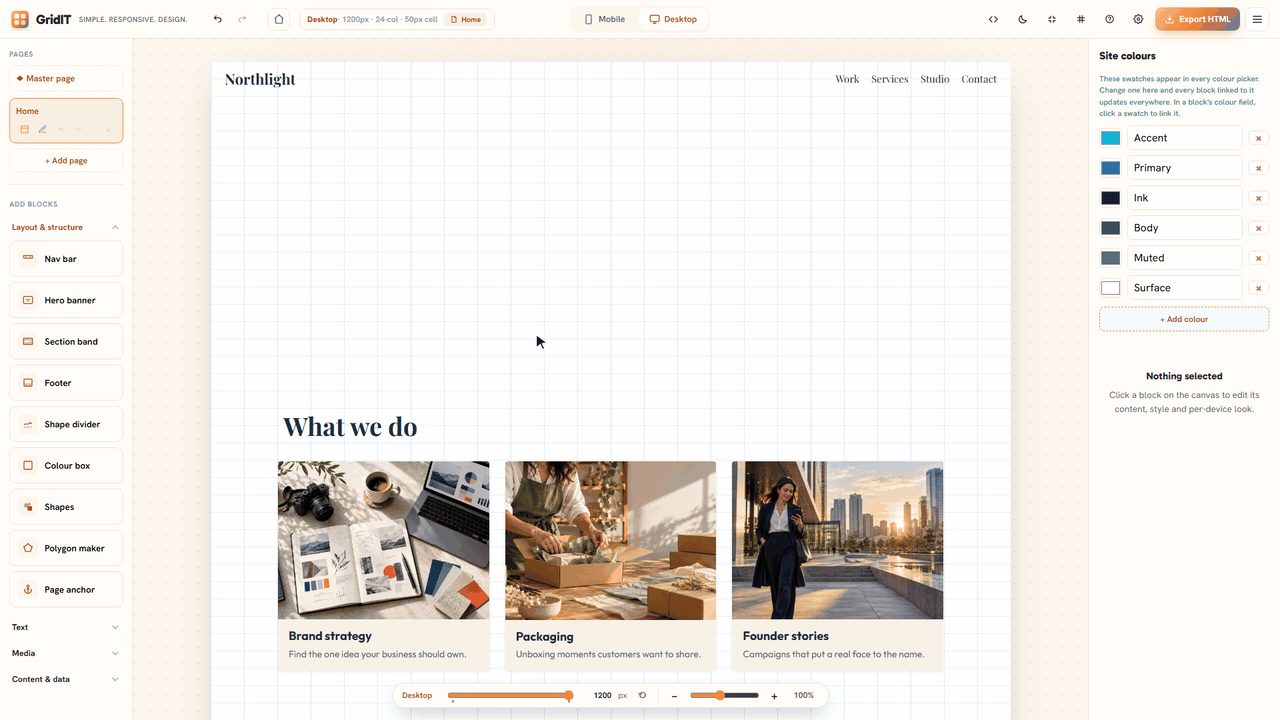The image size is (1280, 720).
Task: Switch to Desktop view
Action: tap(673, 19)
